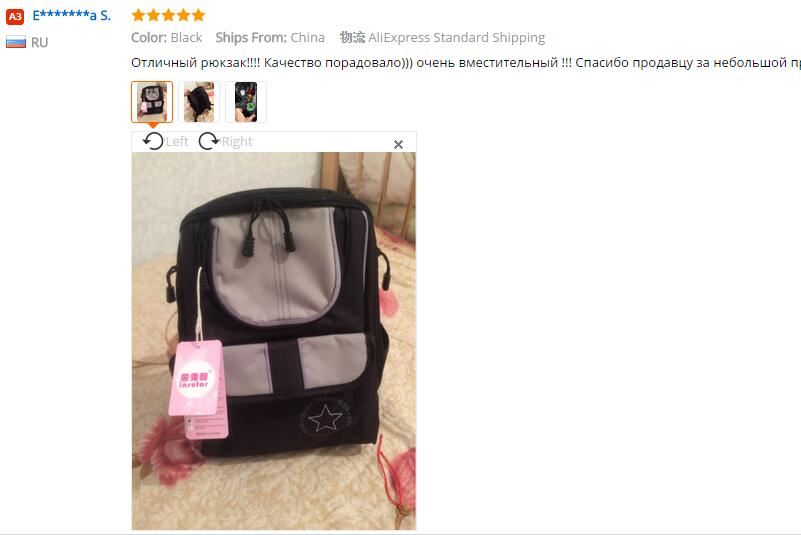The height and width of the screenshot is (535, 801).
Task: Click the RU country label
Action: pos(39,42)
